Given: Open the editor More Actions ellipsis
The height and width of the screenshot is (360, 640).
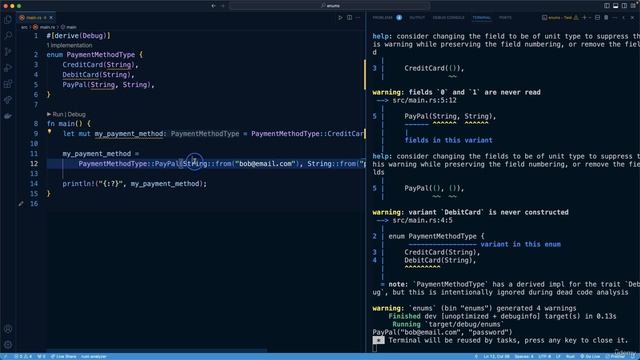Looking at the screenshot, I should [x=358, y=18].
